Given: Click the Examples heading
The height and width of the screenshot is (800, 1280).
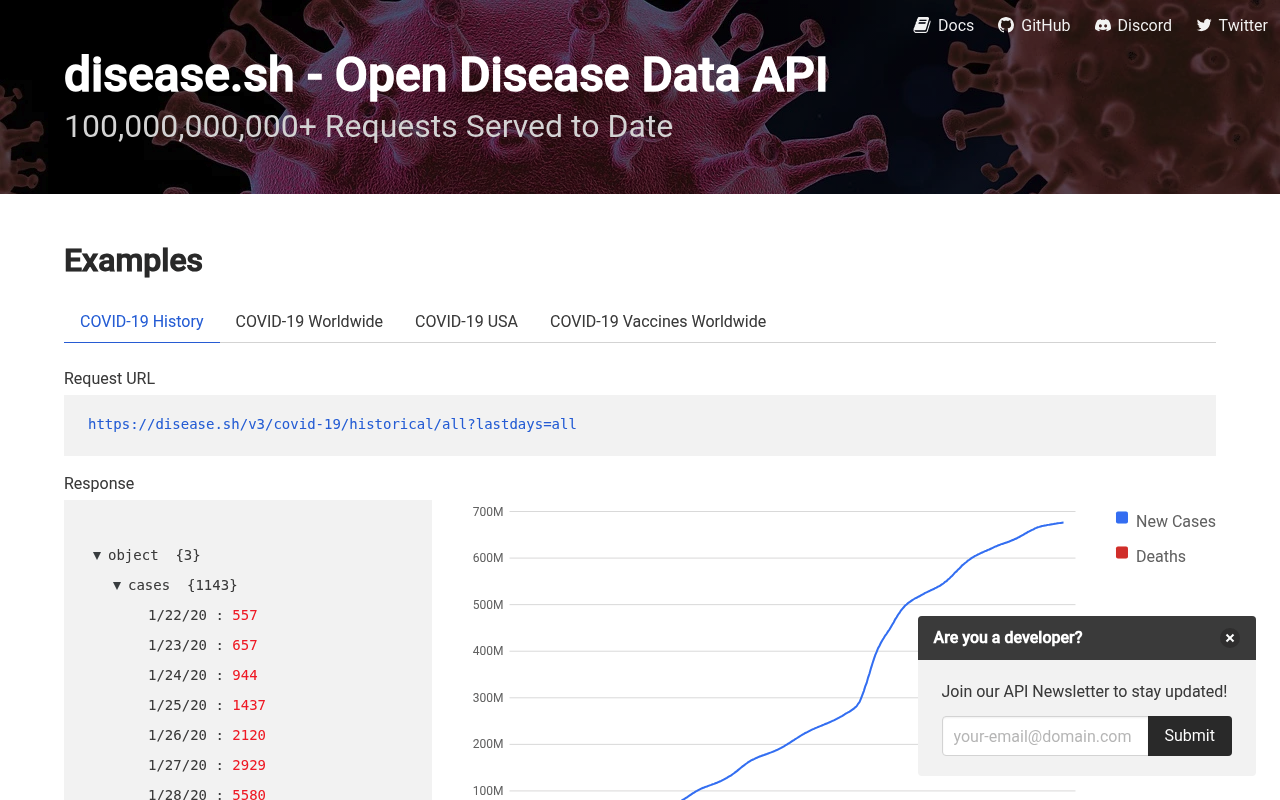Looking at the screenshot, I should 133,260.
